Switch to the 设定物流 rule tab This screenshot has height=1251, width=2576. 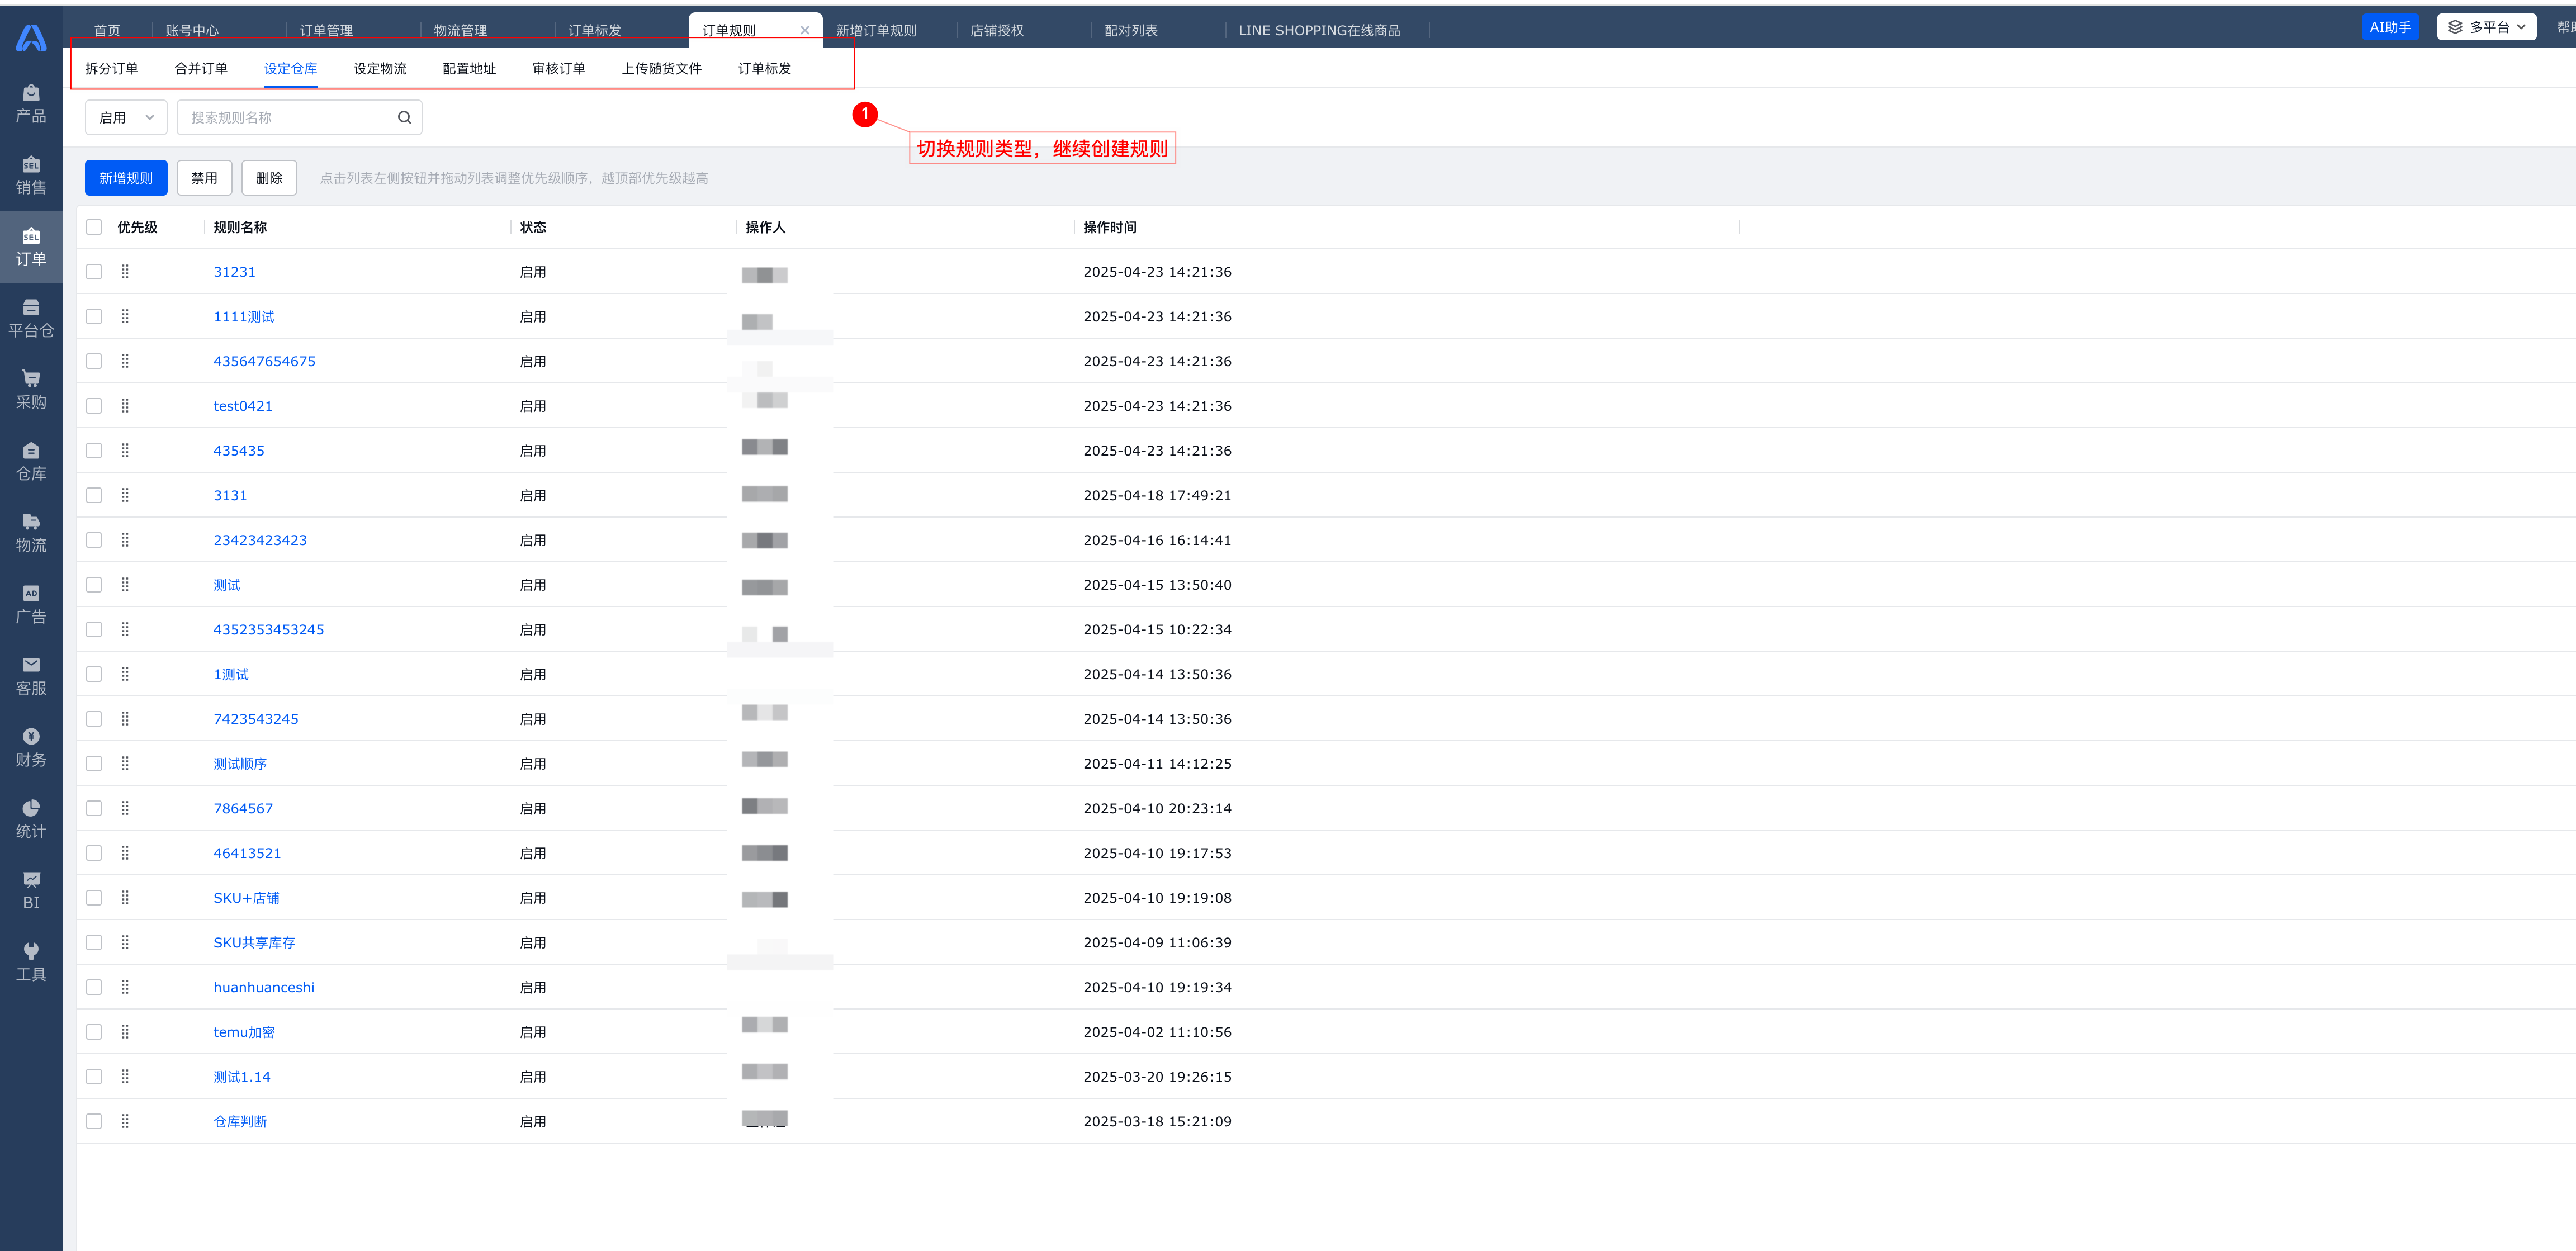380,68
